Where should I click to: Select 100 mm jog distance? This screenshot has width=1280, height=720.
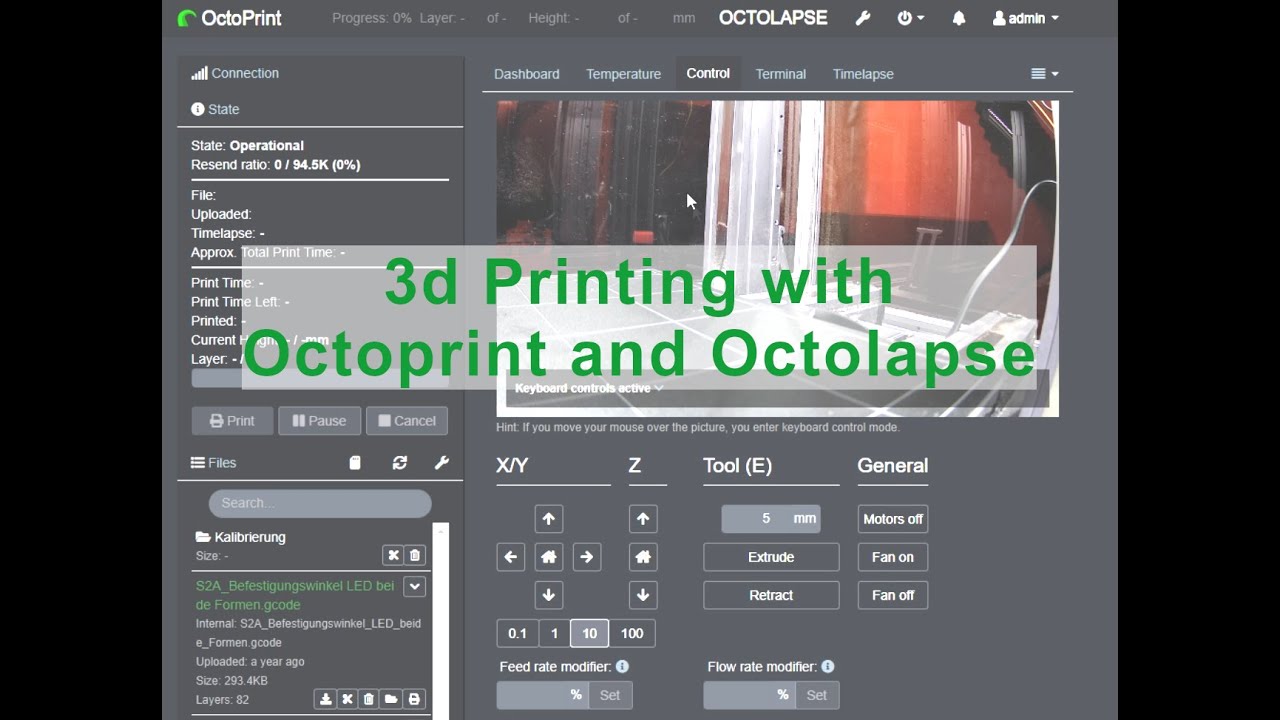632,633
